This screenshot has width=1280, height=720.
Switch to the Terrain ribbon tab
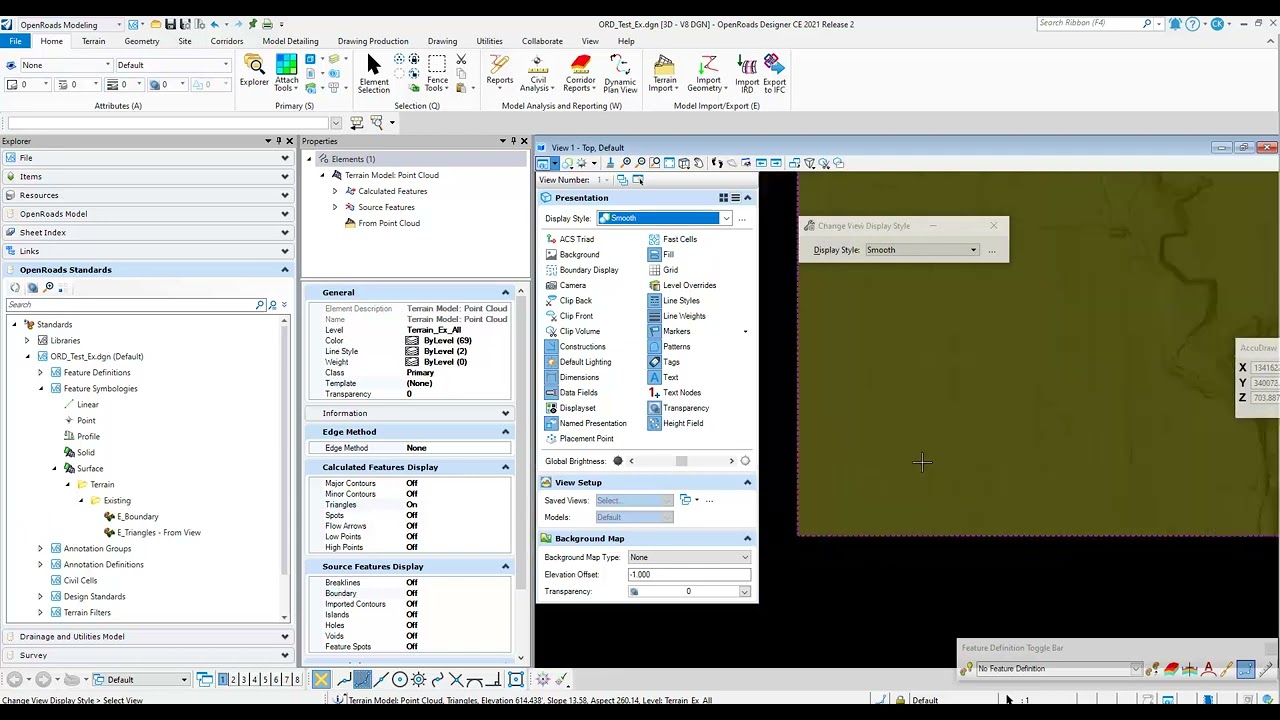pyautogui.click(x=93, y=41)
